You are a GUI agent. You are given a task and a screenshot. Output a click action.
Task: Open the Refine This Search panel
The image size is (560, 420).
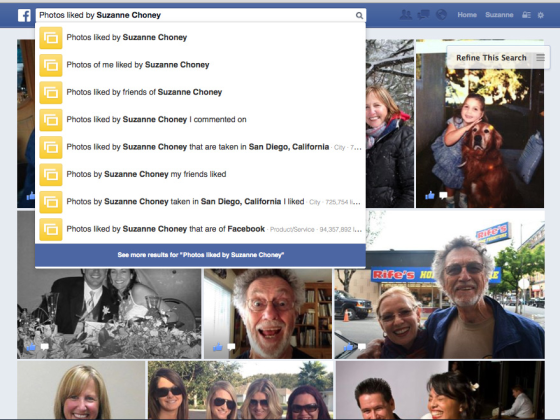coord(498,58)
